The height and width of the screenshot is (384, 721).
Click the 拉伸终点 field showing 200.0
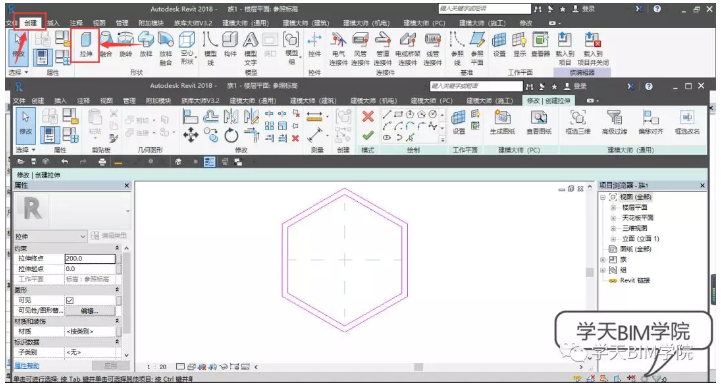coord(90,258)
